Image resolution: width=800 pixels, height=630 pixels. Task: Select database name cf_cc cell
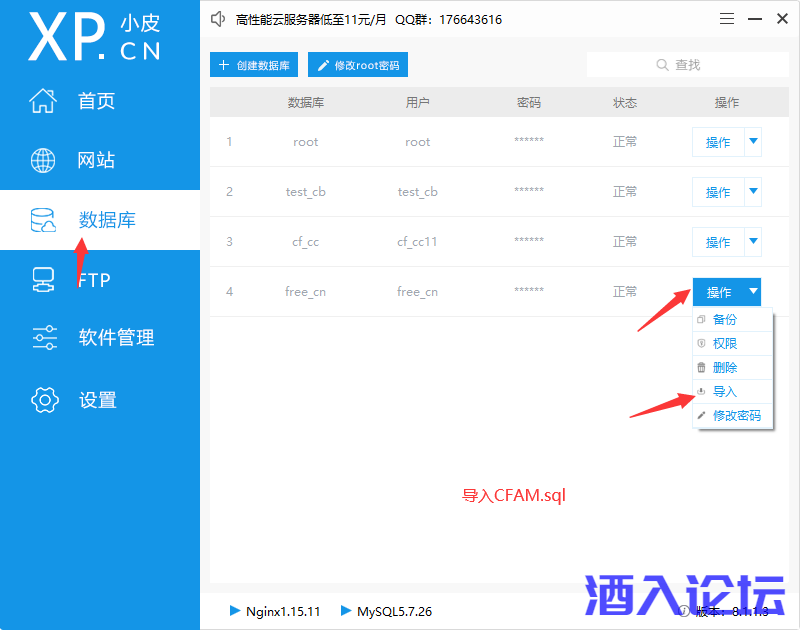pyautogui.click(x=306, y=242)
